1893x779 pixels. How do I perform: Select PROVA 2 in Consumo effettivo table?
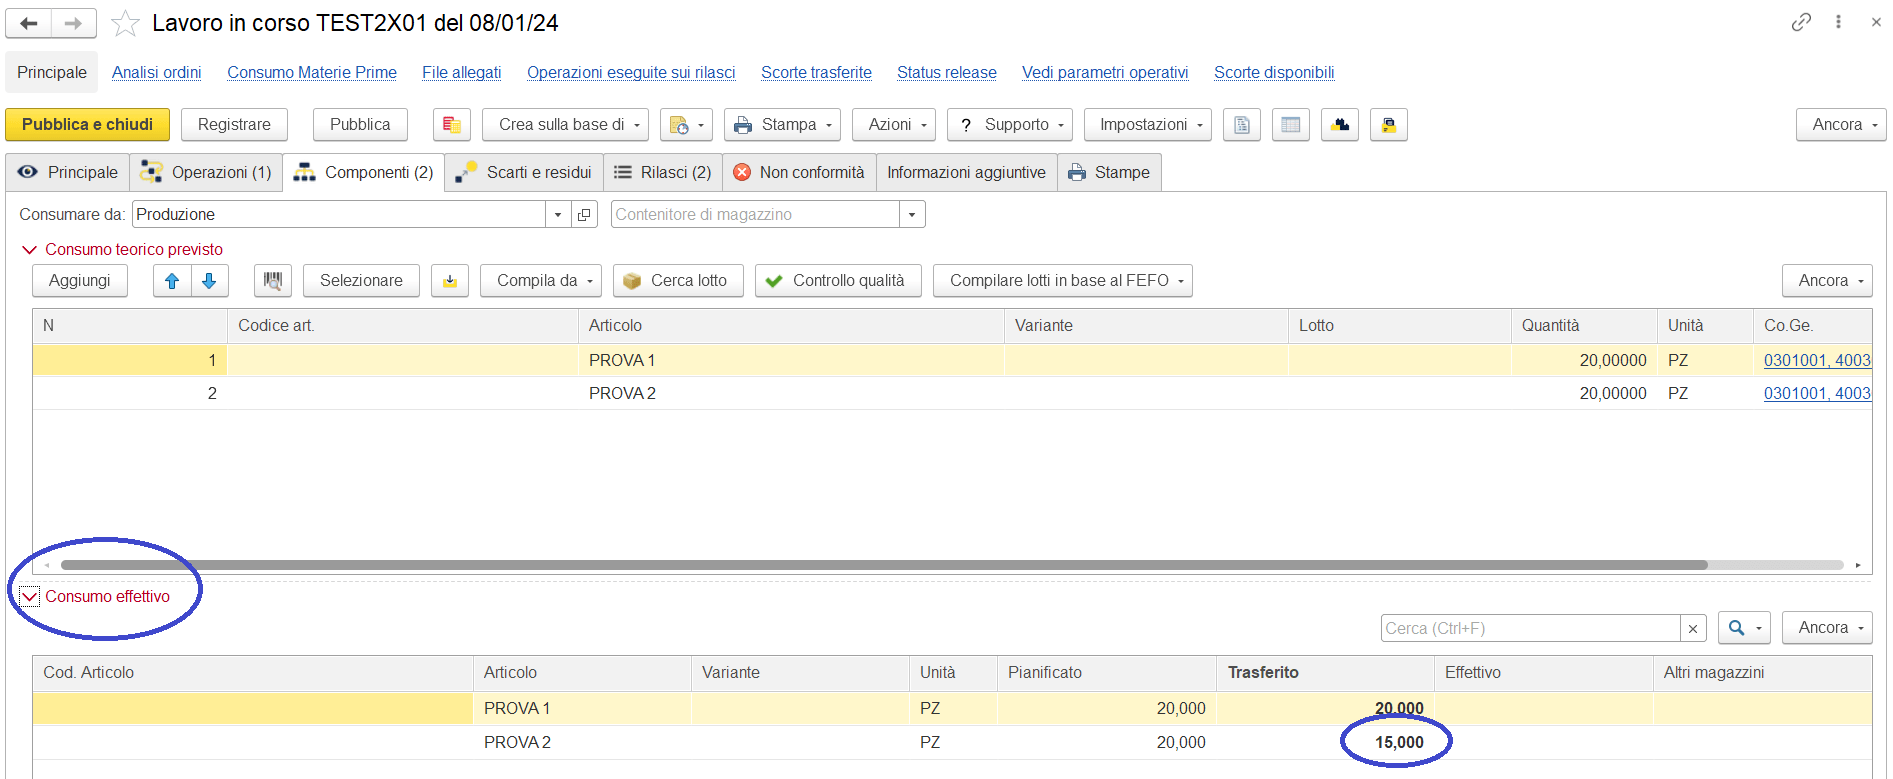[517, 742]
